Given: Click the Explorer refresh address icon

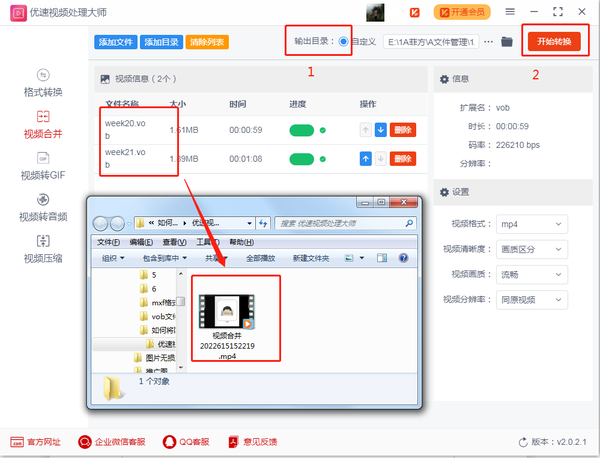Looking at the screenshot, I should point(263,223).
